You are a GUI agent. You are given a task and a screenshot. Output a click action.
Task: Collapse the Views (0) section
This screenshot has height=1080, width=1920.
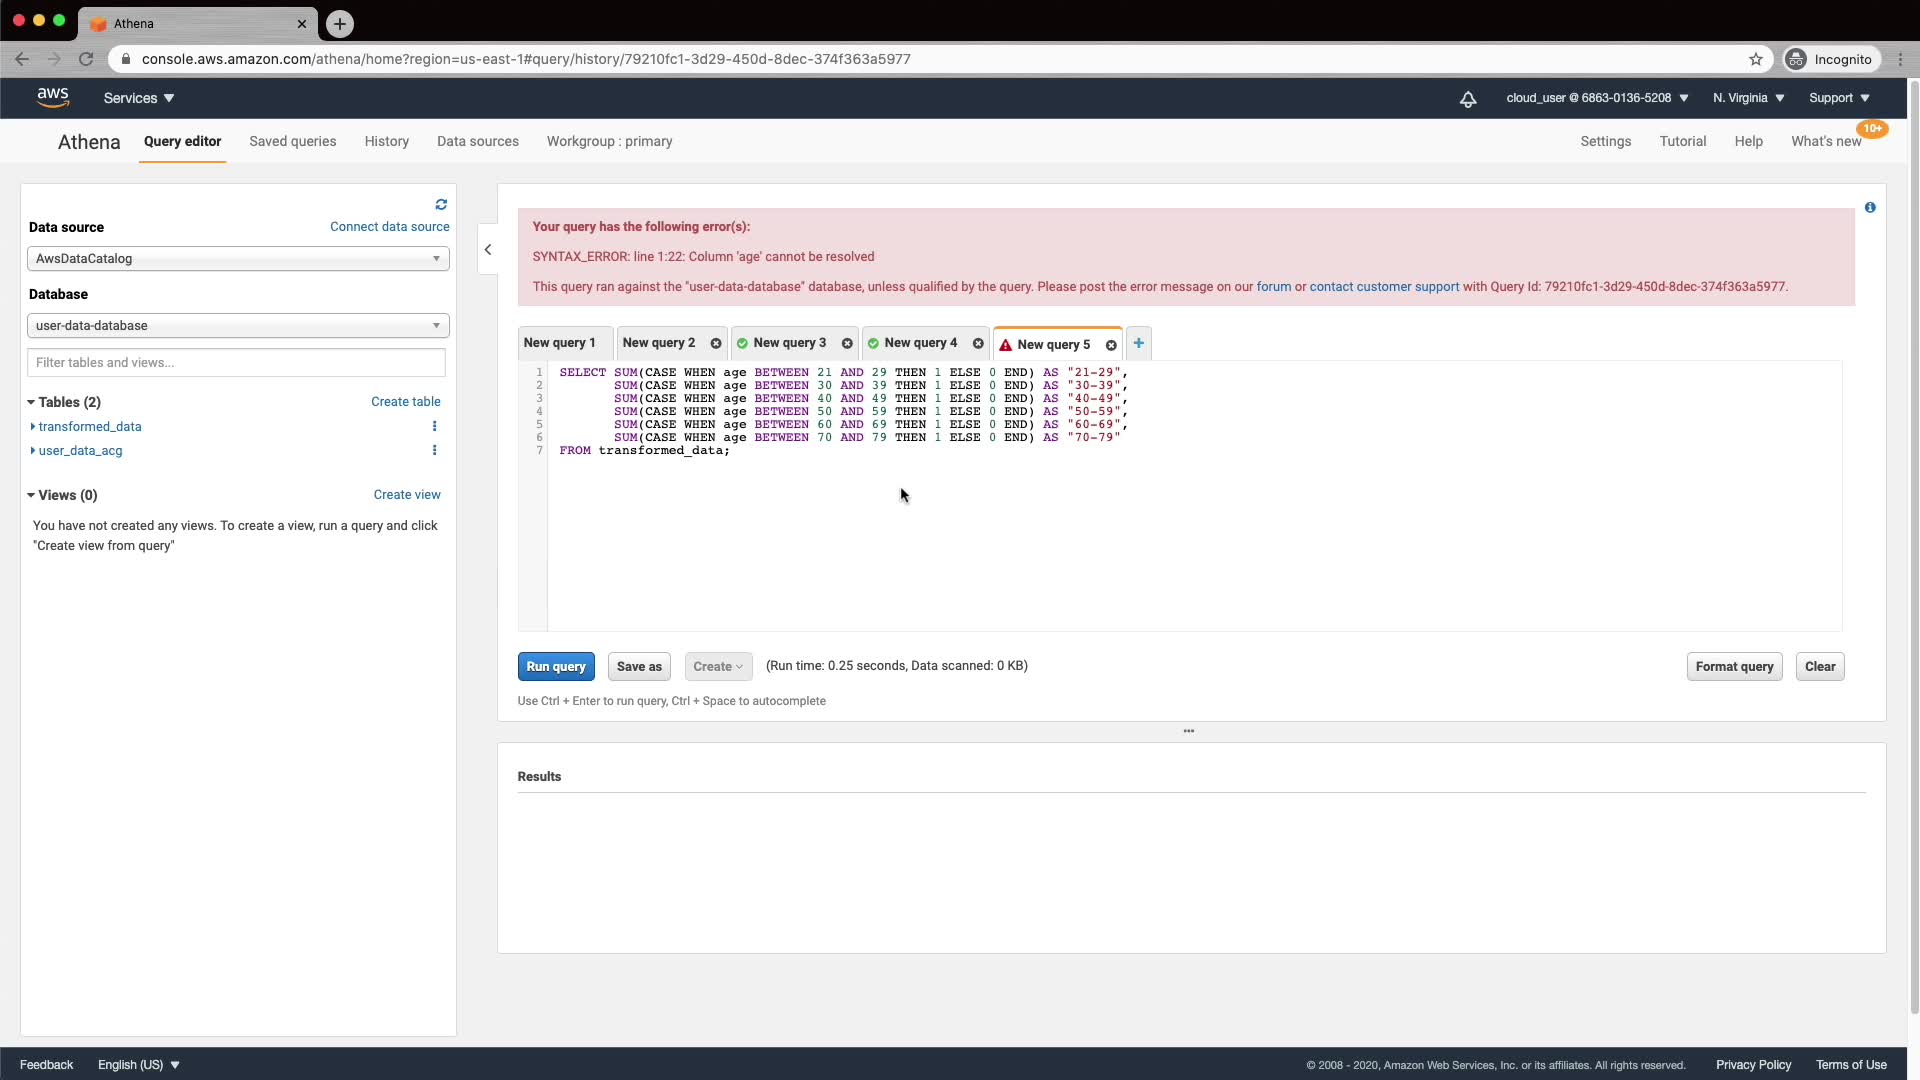click(x=31, y=495)
